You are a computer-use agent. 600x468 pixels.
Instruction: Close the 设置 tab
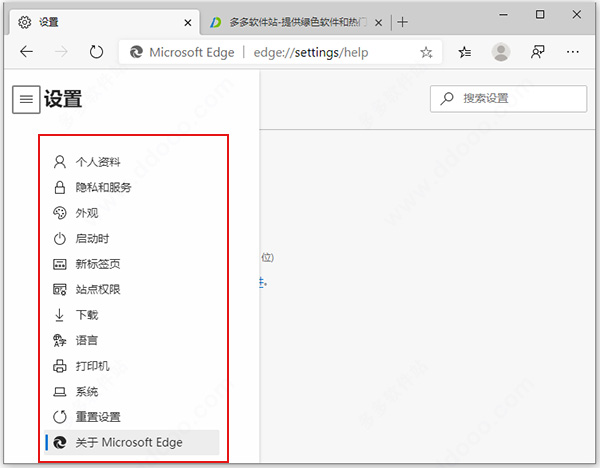click(x=188, y=23)
